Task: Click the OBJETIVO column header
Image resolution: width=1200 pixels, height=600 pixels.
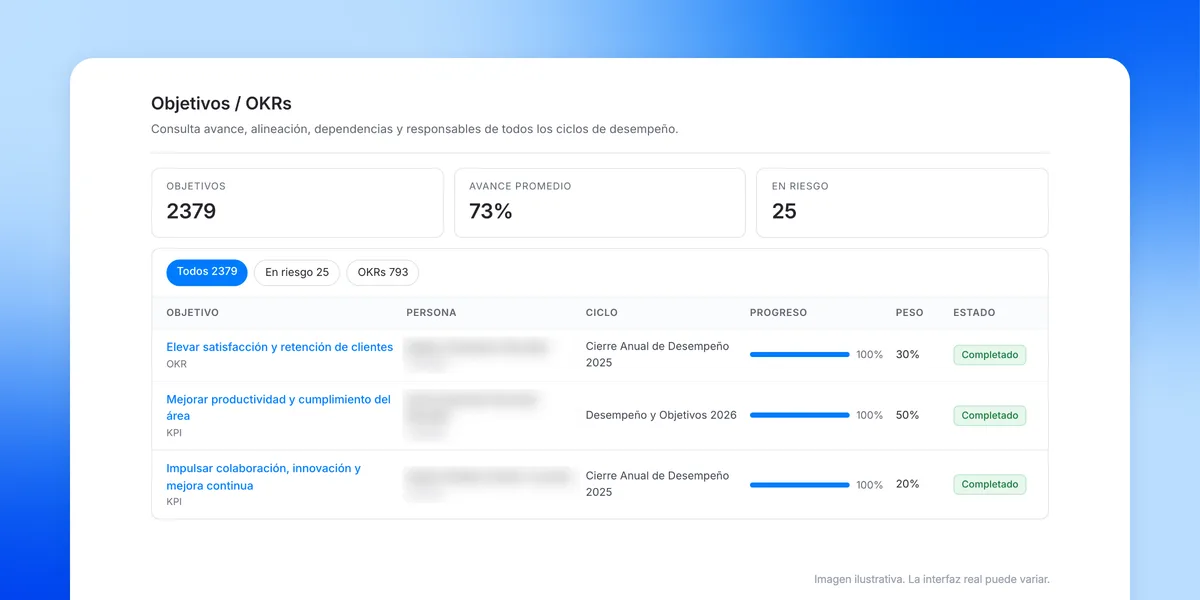Action: [x=193, y=313]
